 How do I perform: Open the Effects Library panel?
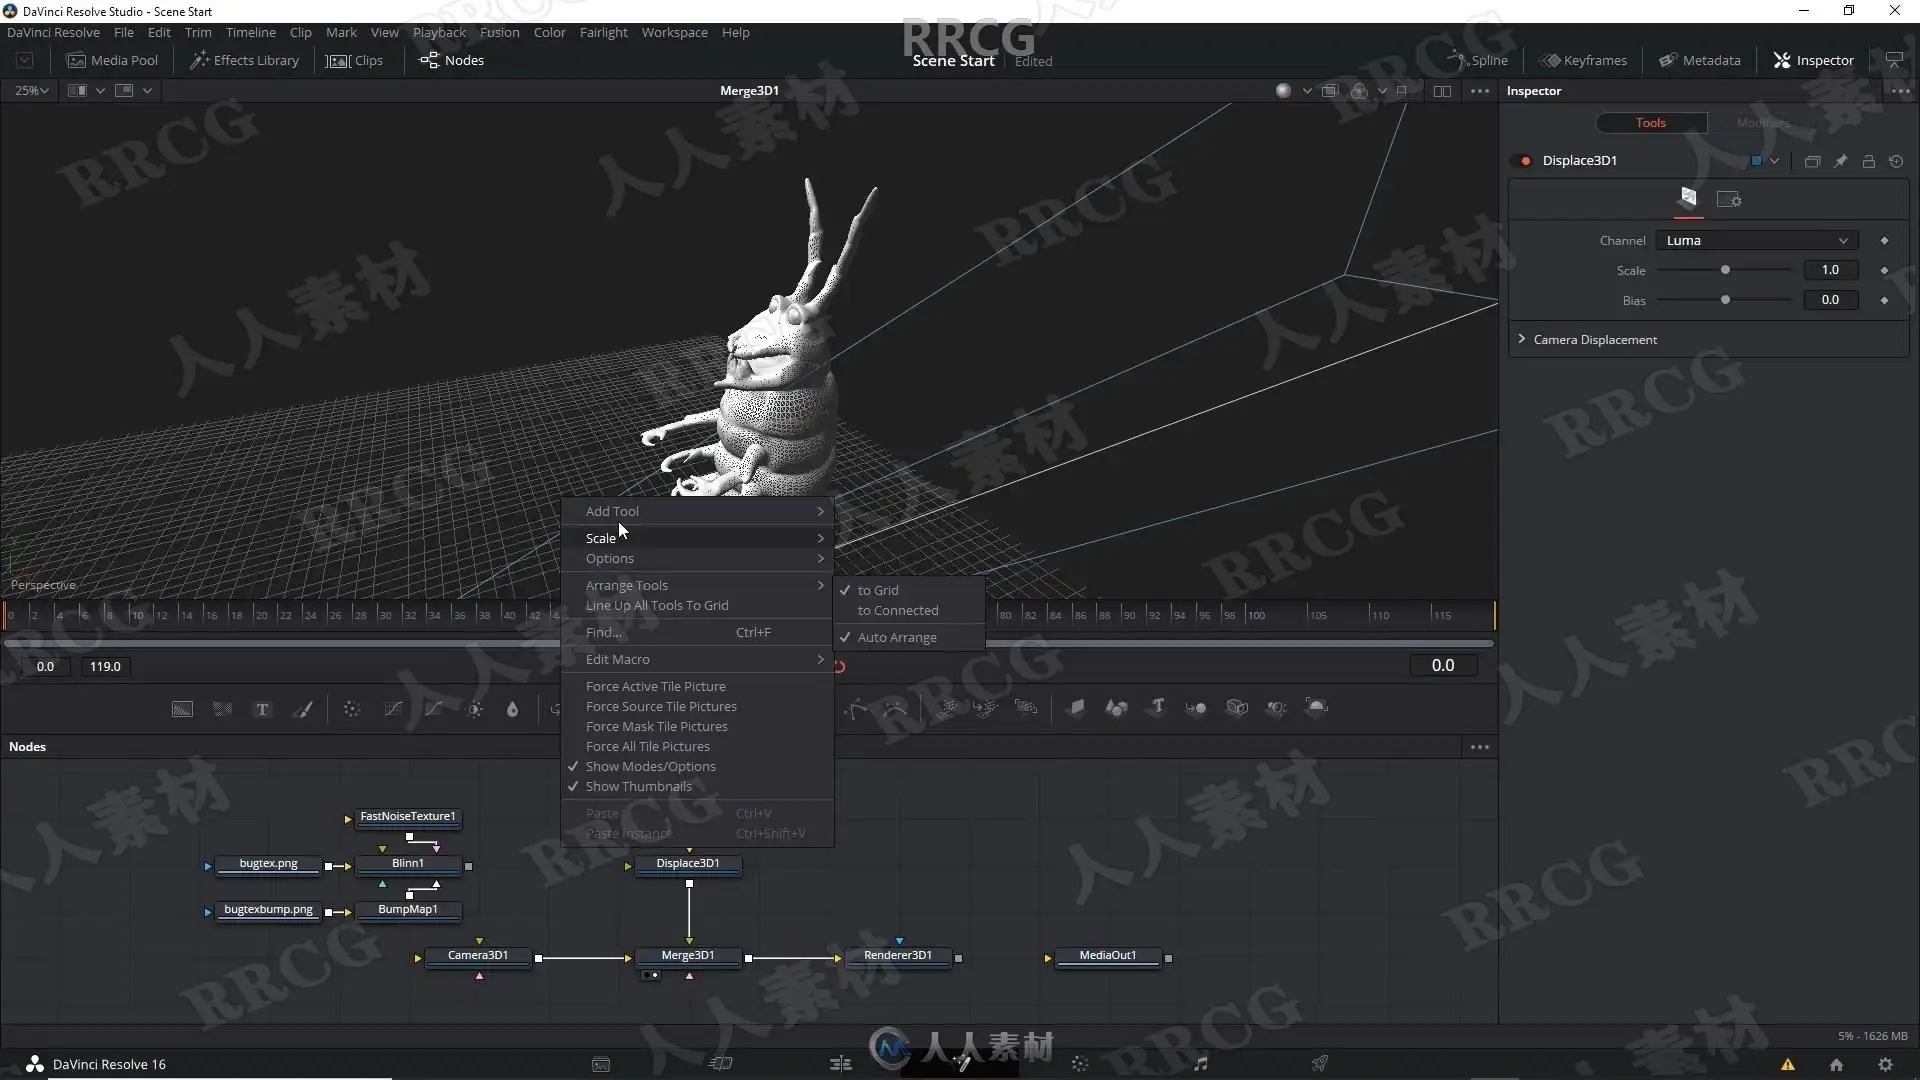point(245,60)
